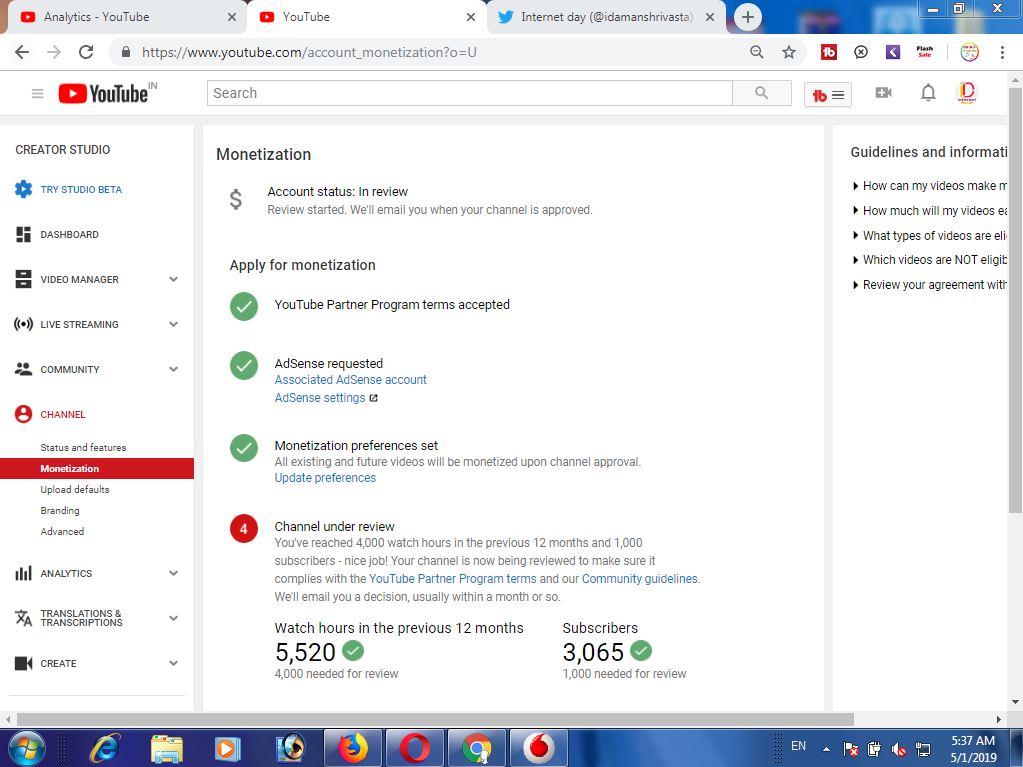Open the notifications bell
This screenshot has height=767, width=1023.
point(928,93)
